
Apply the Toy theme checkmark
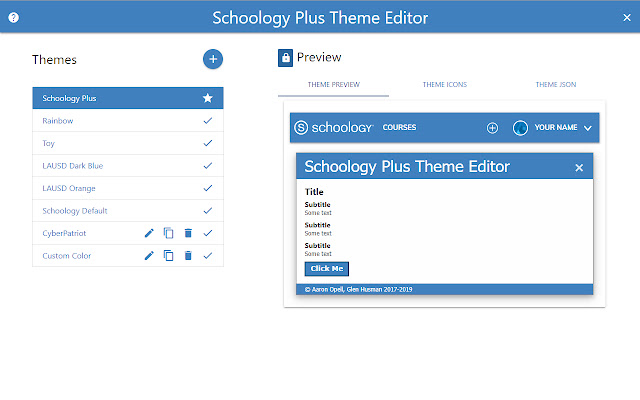click(208, 143)
